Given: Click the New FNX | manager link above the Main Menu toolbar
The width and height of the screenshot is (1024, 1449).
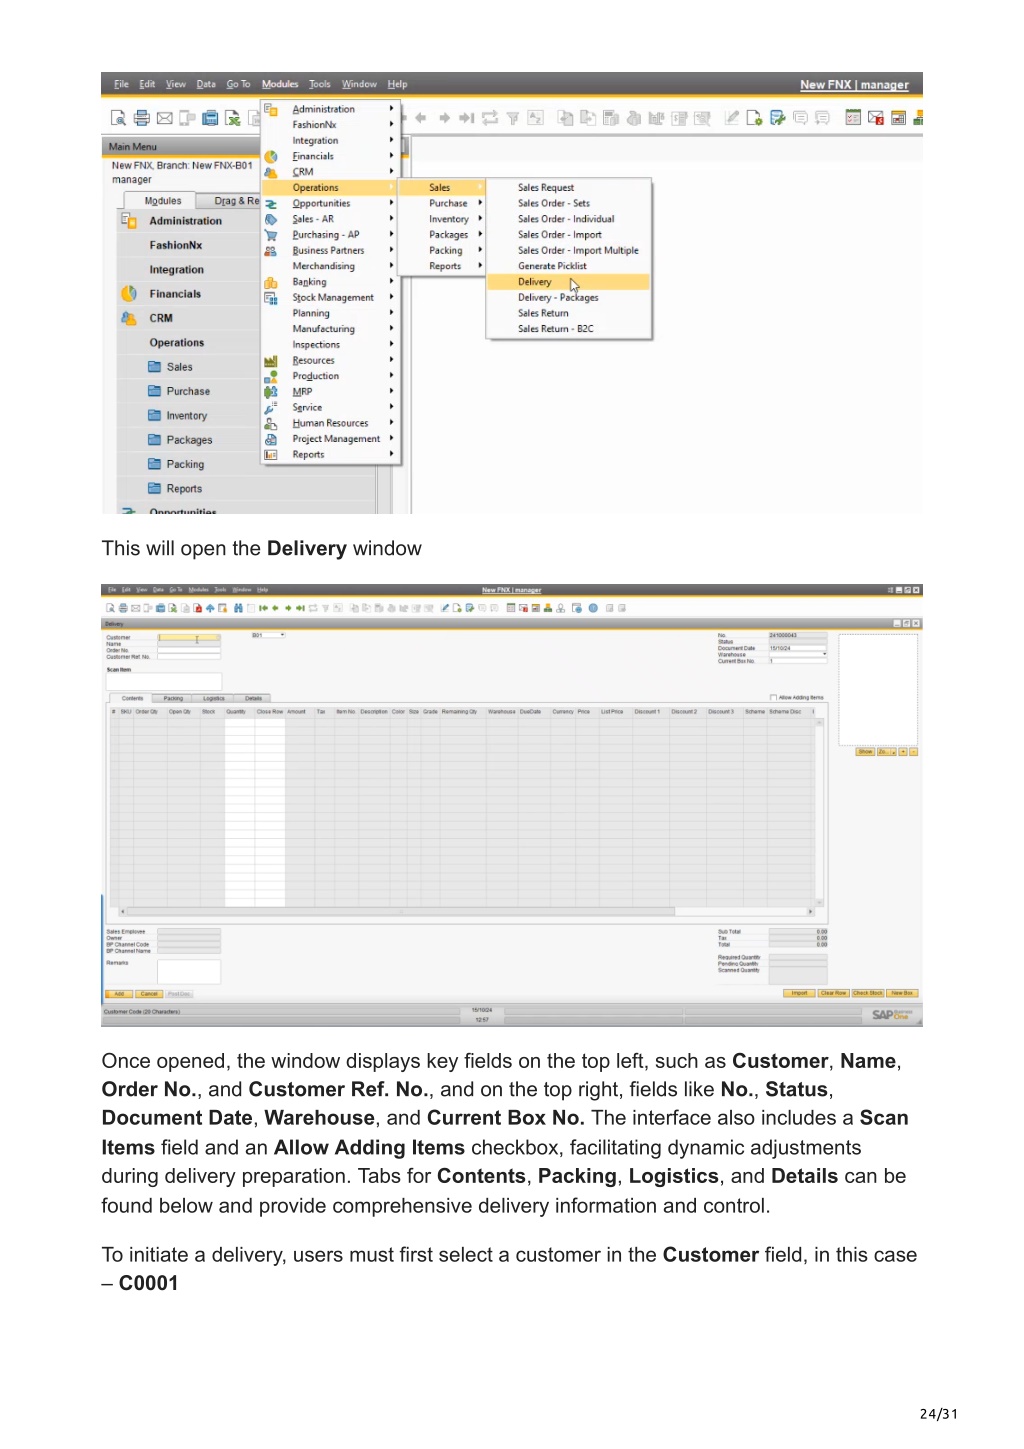Looking at the screenshot, I should click(x=854, y=85).
